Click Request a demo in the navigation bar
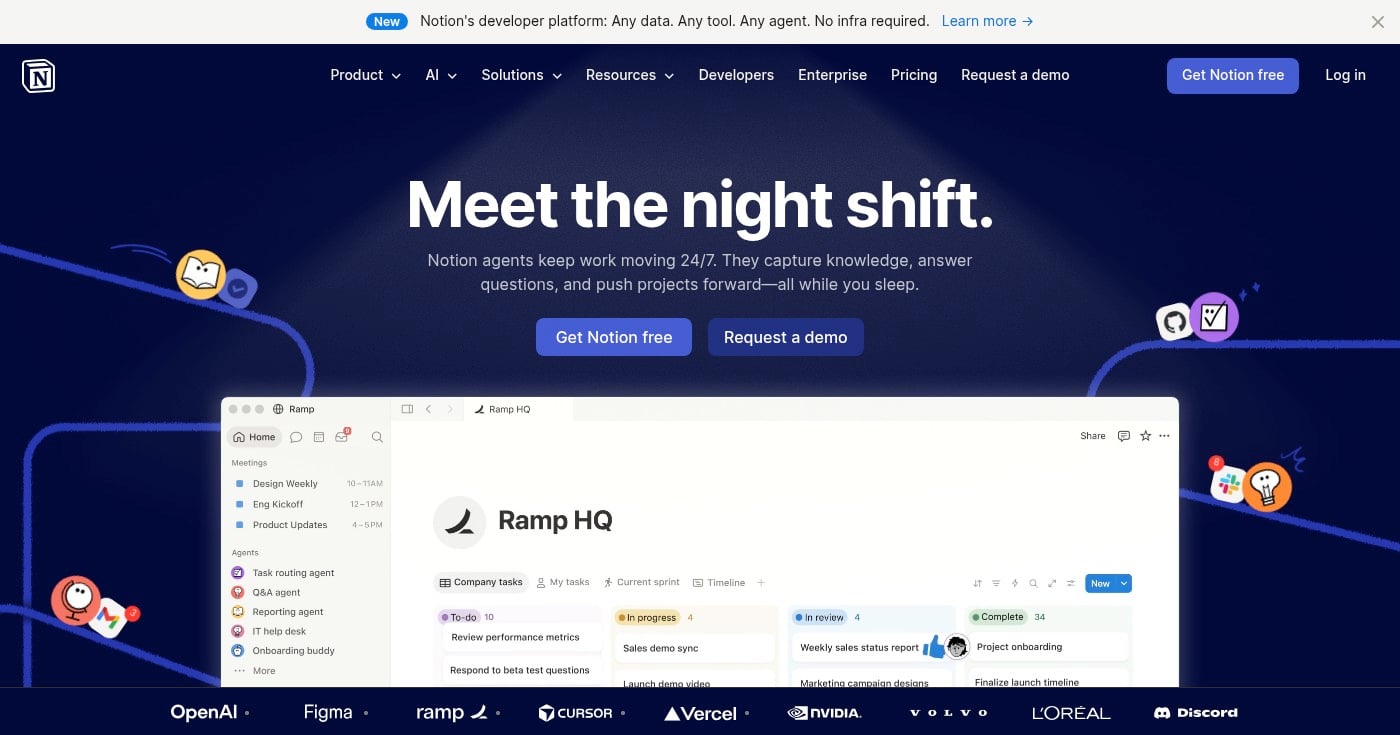This screenshot has width=1400, height=735. point(1015,75)
